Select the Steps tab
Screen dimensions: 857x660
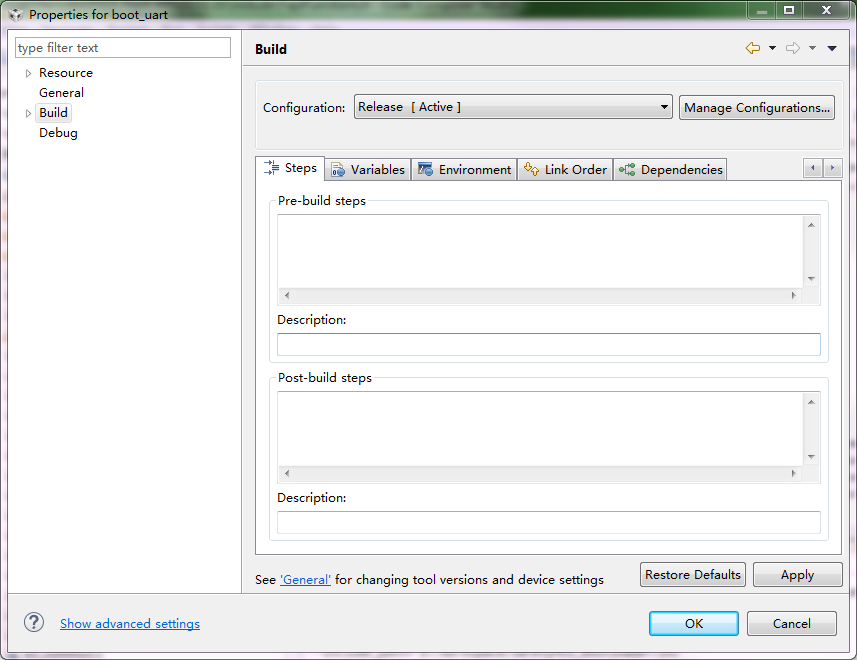pyautogui.click(x=290, y=168)
